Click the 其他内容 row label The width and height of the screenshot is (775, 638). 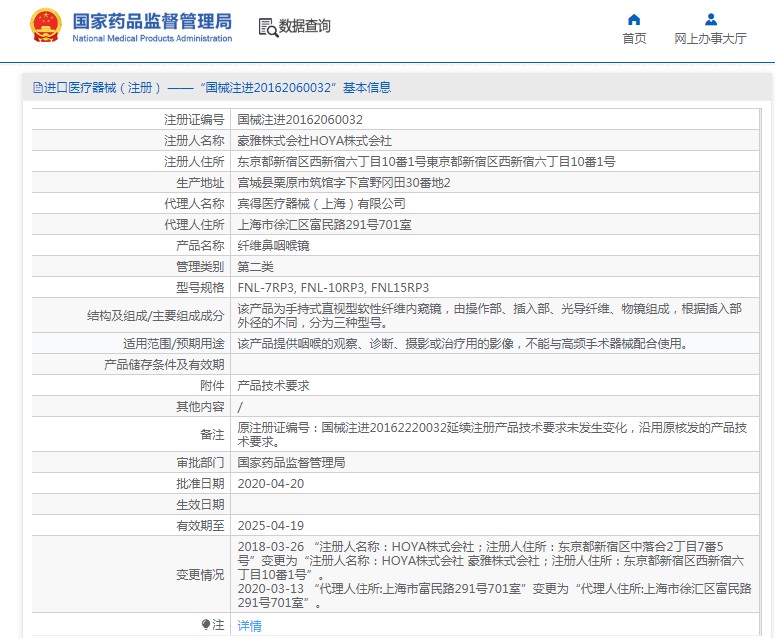[x=200, y=407]
